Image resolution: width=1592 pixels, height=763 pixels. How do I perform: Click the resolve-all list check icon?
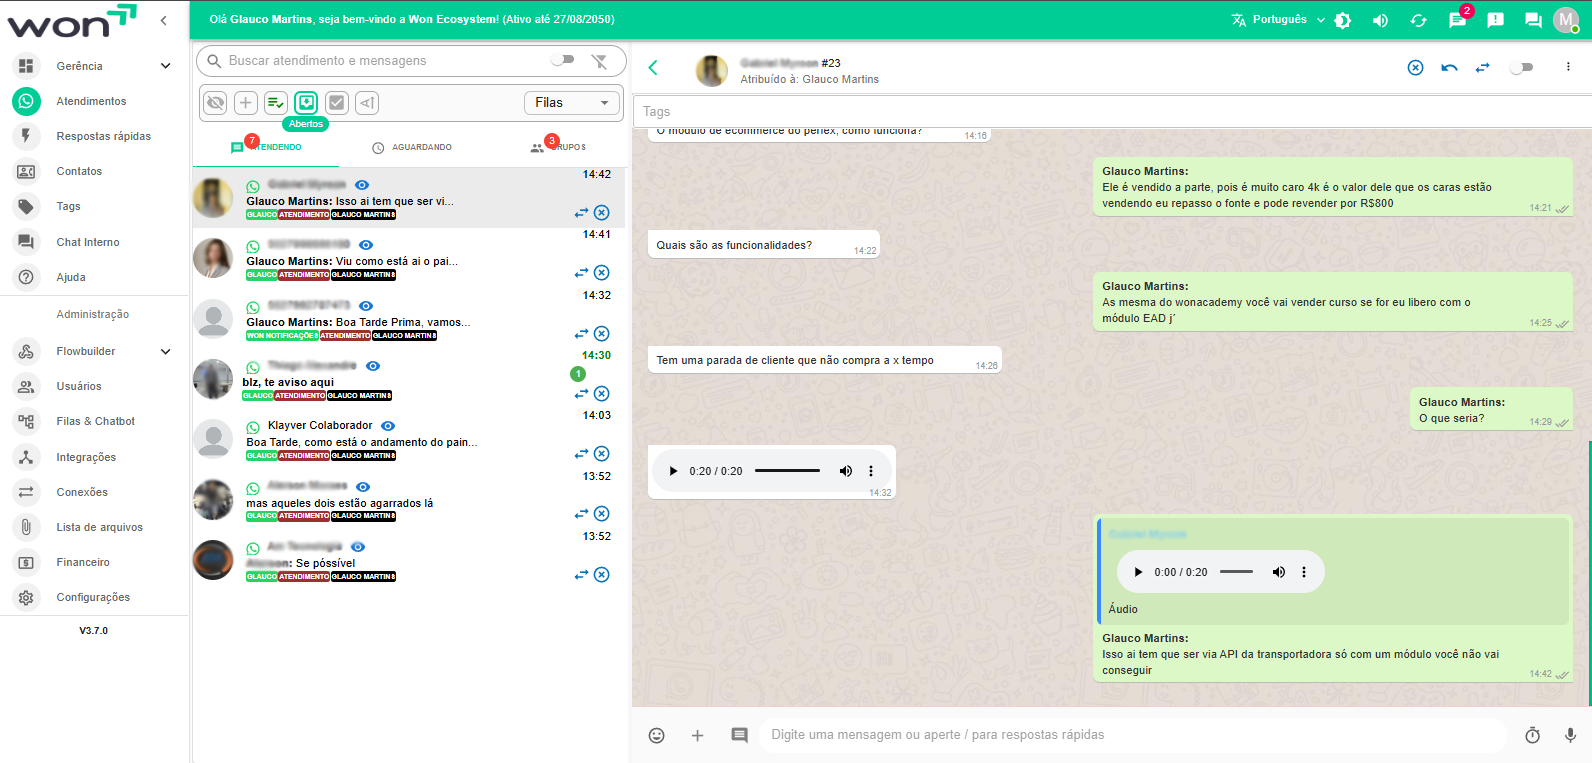[x=276, y=102]
